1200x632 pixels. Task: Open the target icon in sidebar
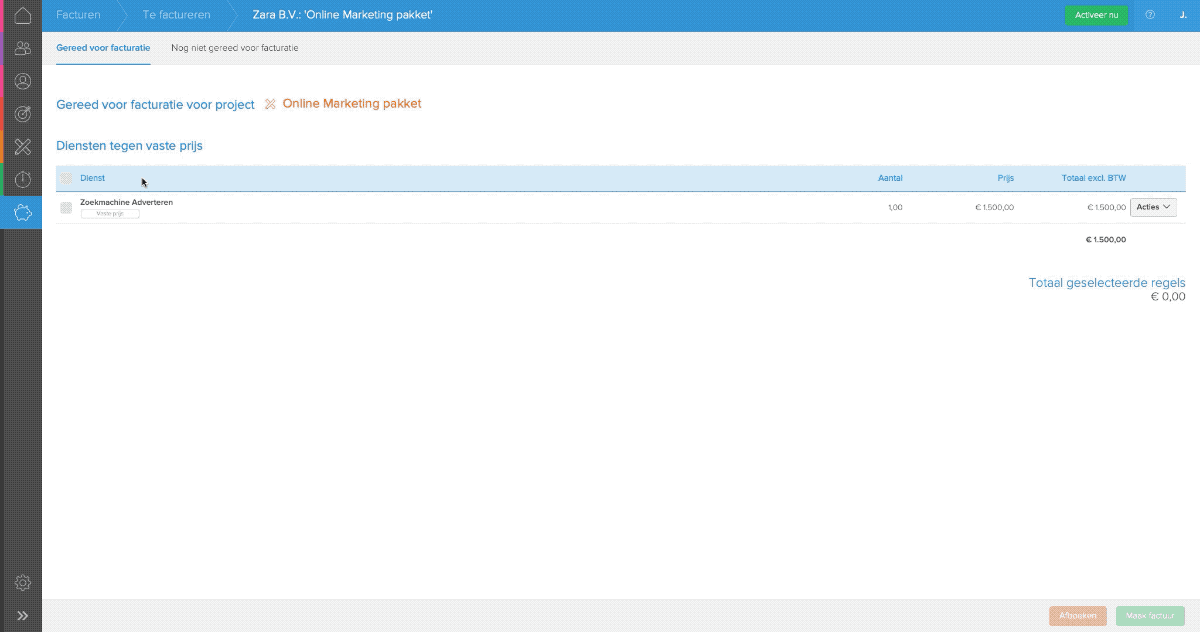22,114
